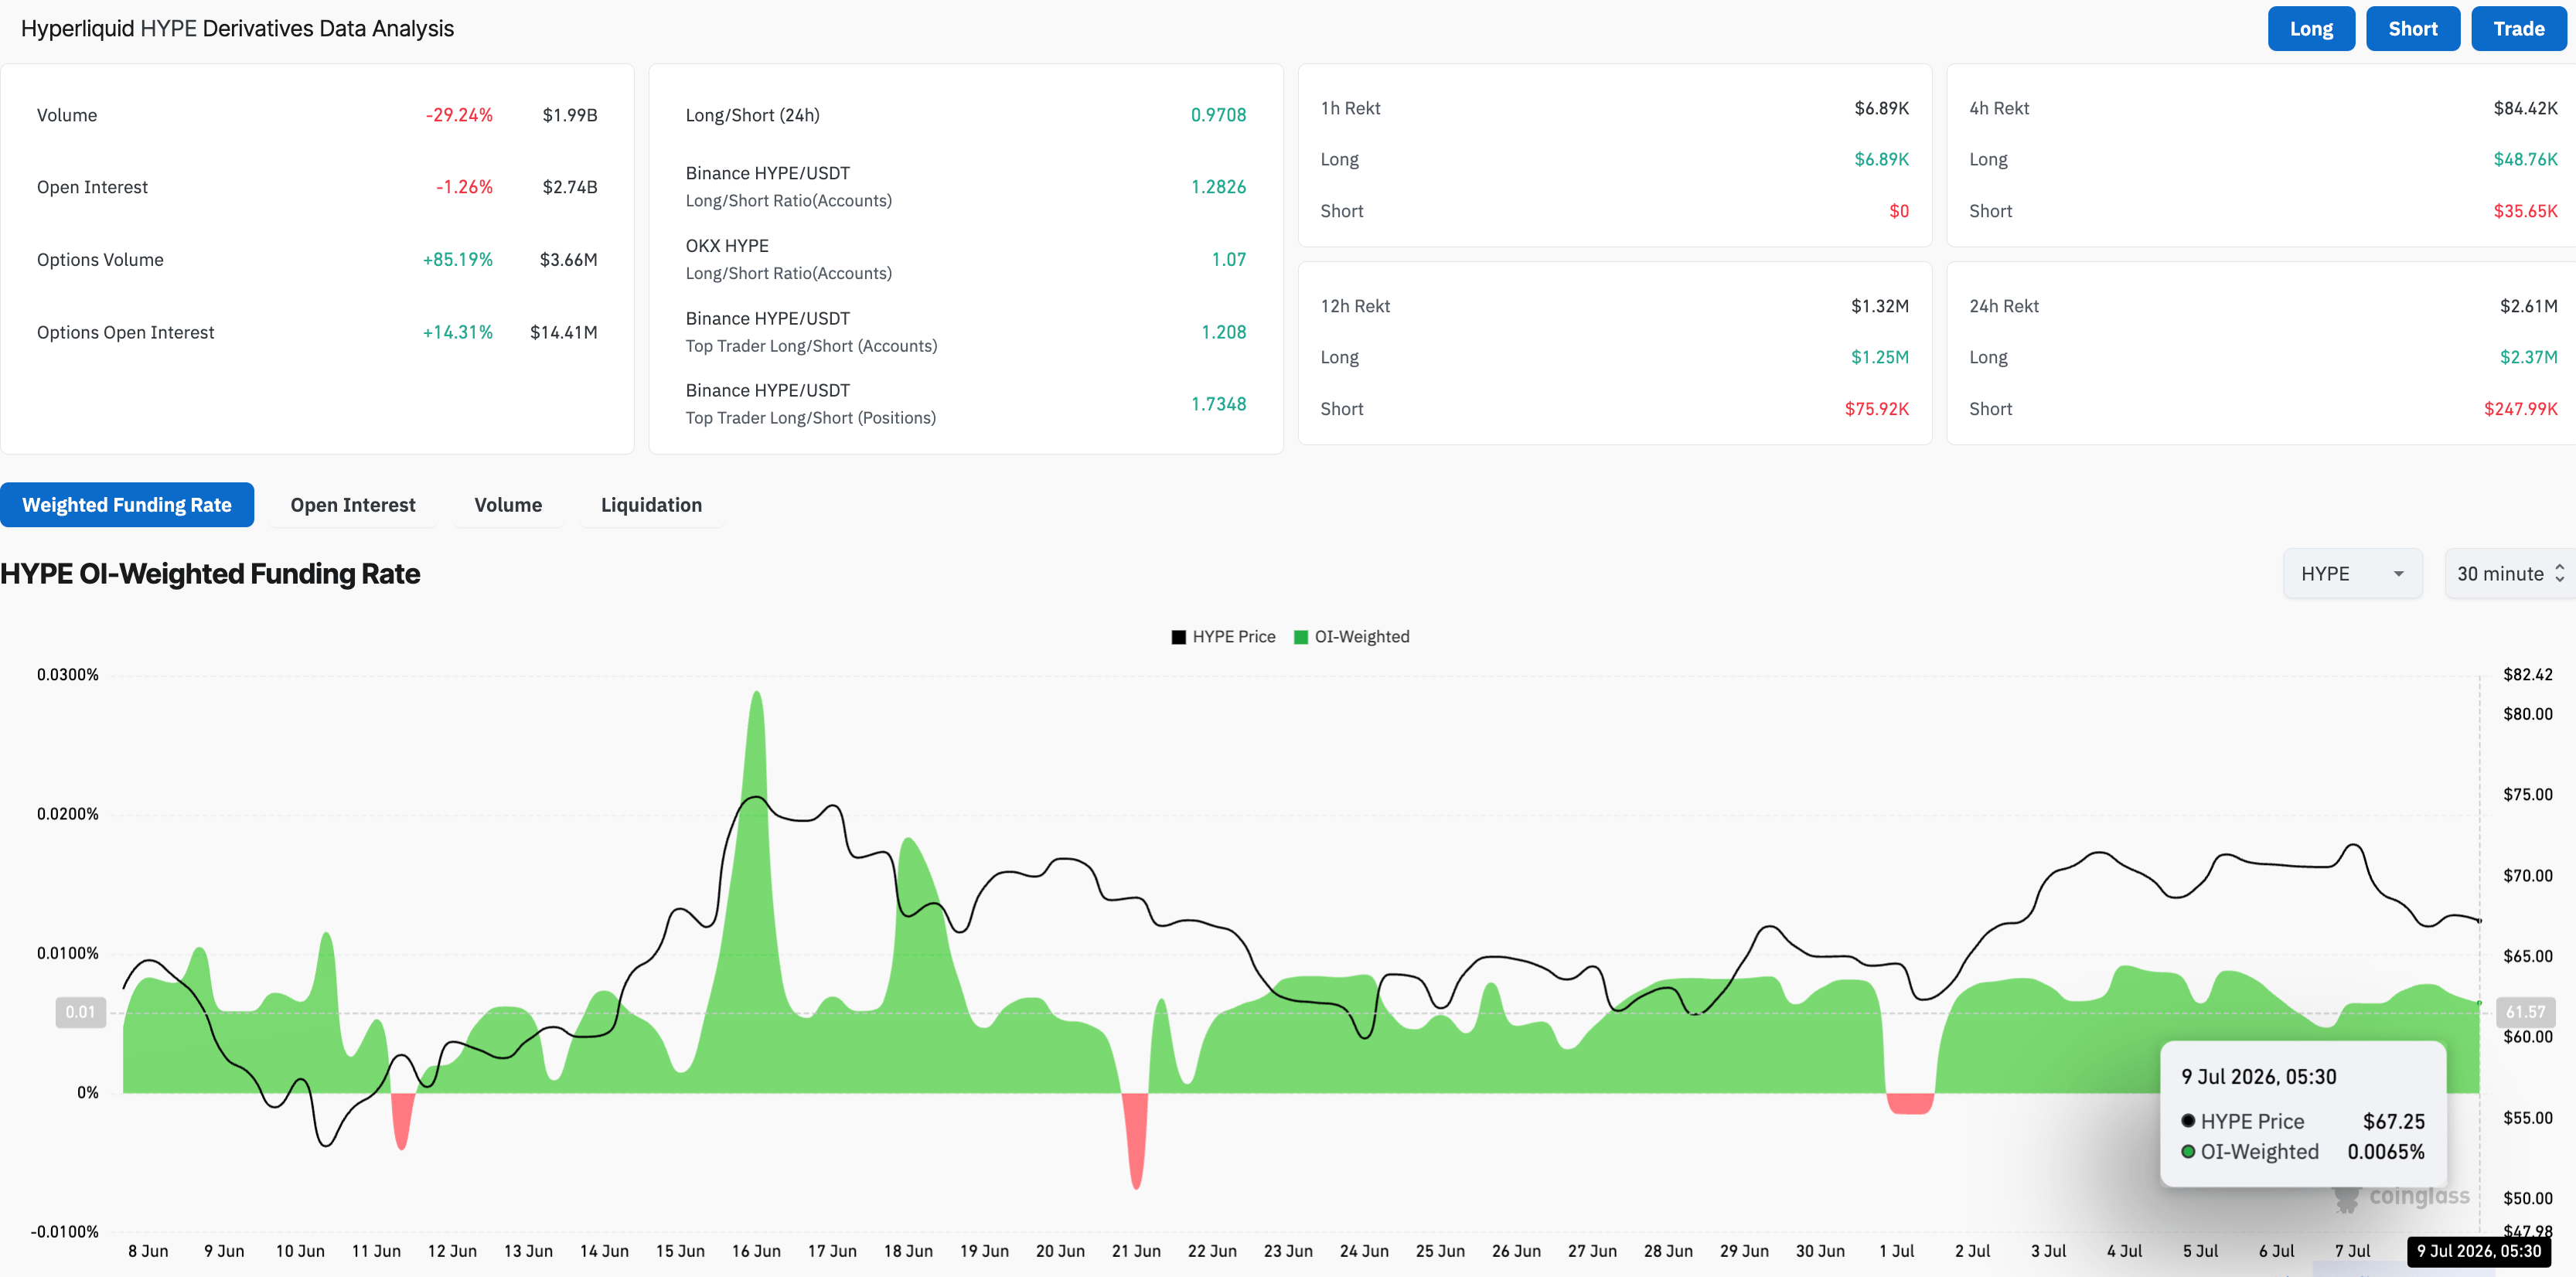Click the Trade button
The width and height of the screenshot is (2576, 1277).
click(2518, 29)
